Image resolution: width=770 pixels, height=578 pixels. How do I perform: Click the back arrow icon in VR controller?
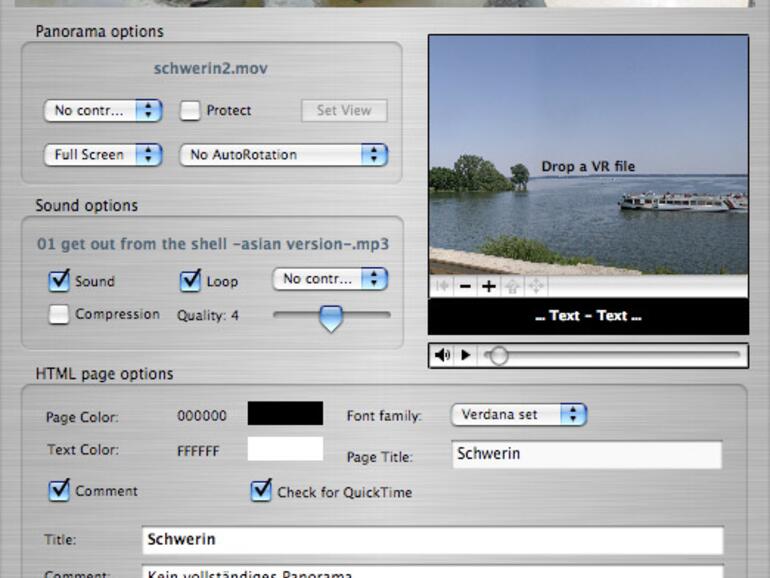tap(442, 286)
